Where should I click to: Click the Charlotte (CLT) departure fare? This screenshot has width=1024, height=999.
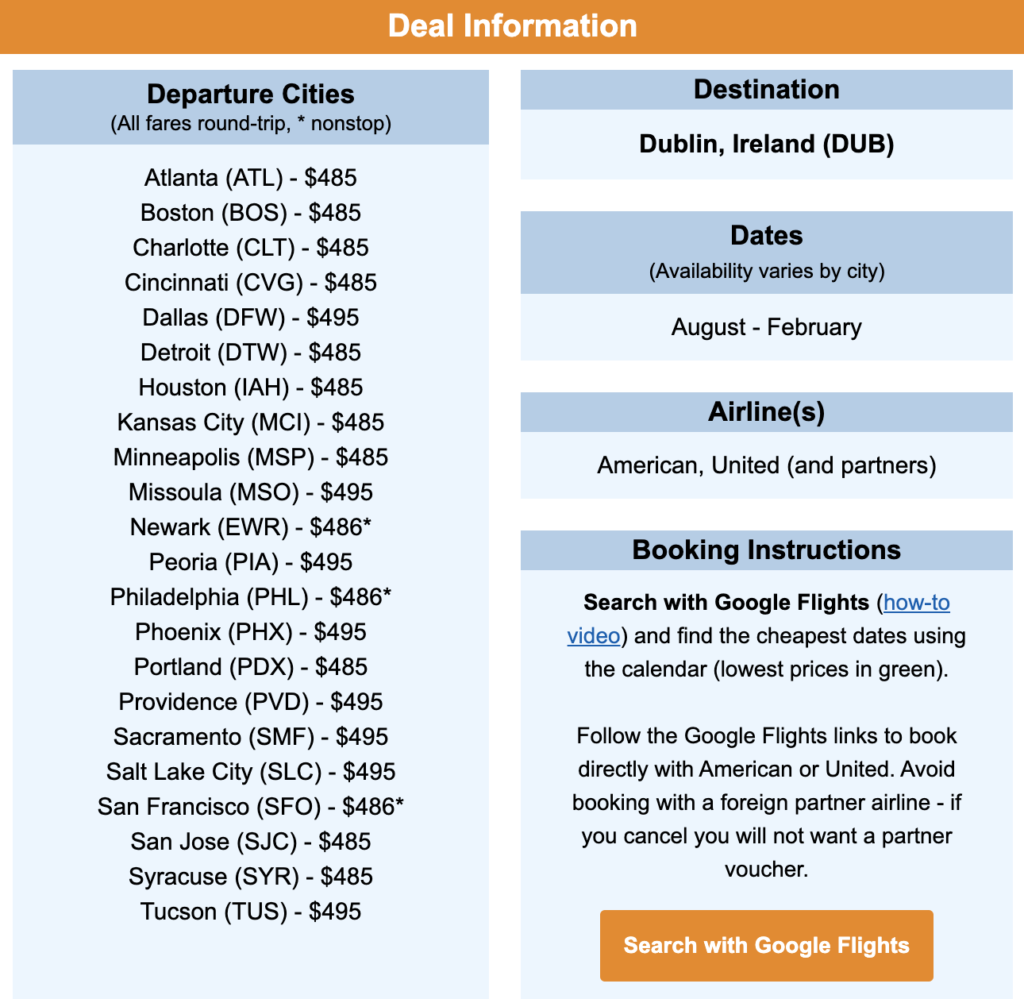click(249, 247)
